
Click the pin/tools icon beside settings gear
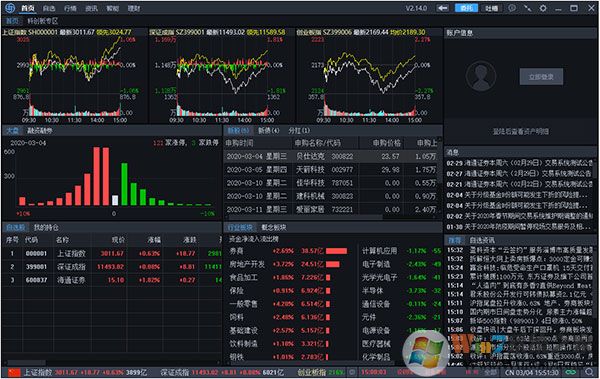pyautogui.click(x=528, y=8)
